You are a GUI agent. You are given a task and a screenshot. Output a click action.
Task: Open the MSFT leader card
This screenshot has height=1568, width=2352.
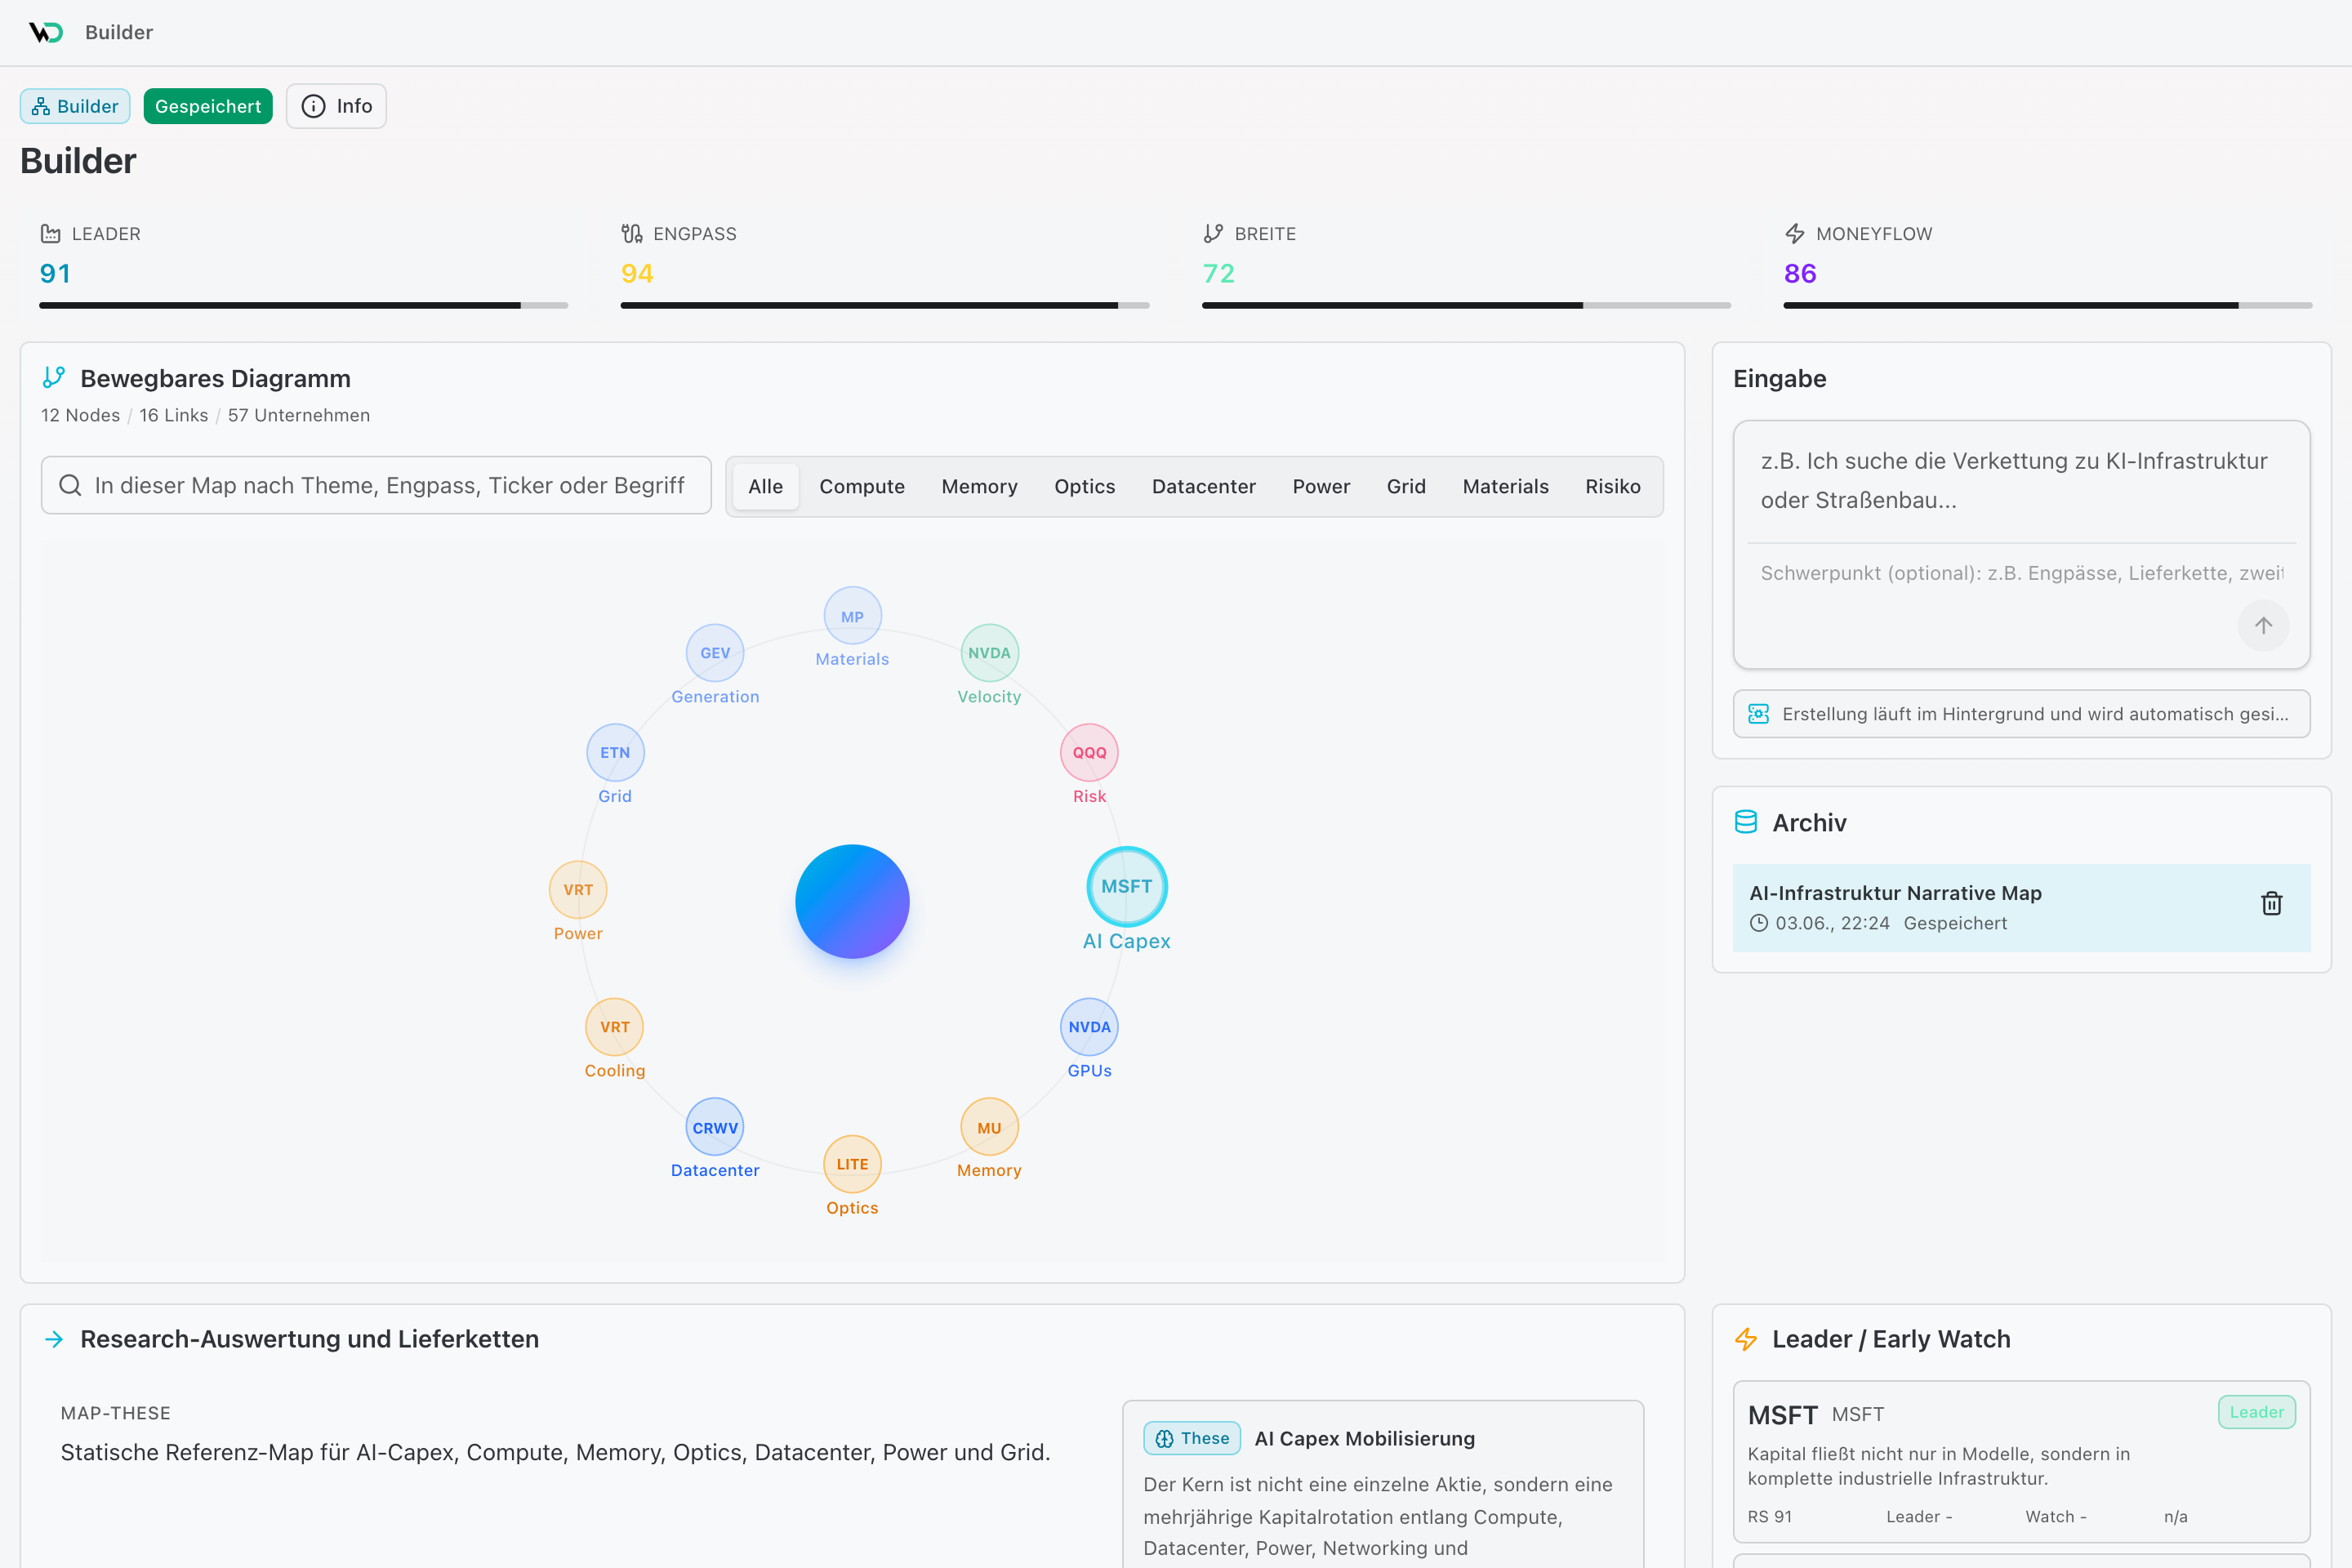tap(2021, 1462)
